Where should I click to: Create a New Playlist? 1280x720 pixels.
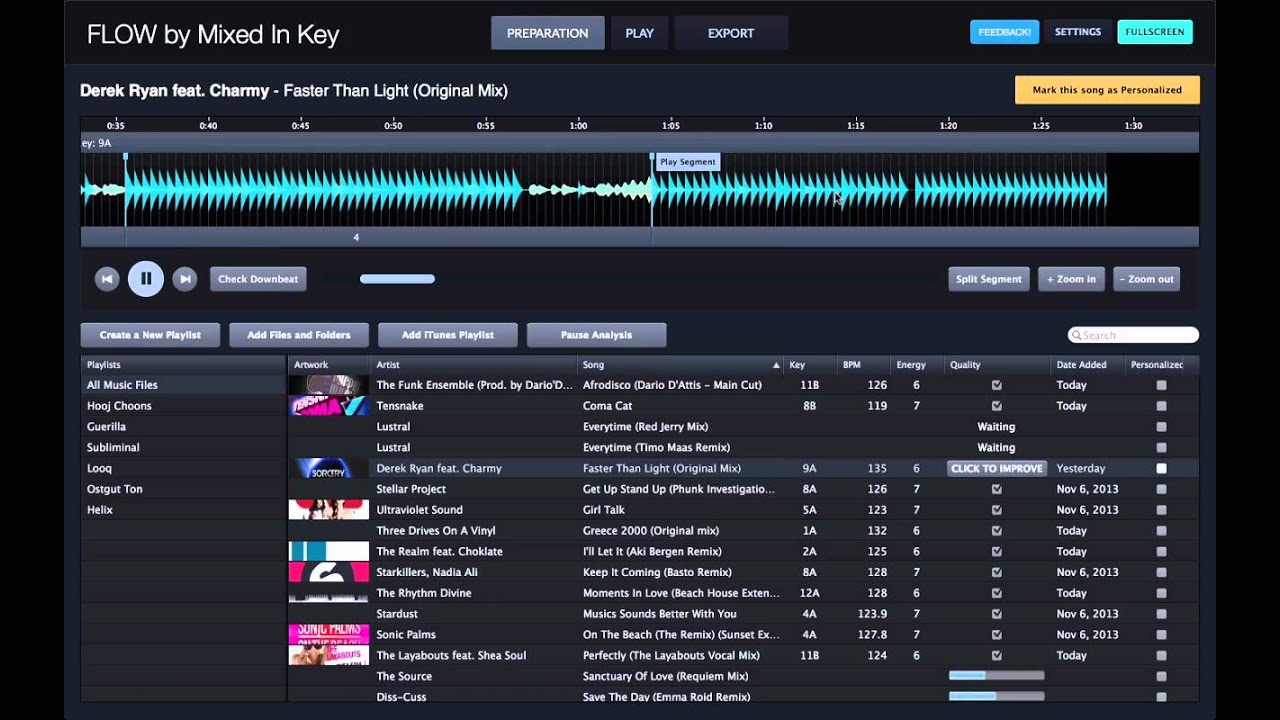click(x=150, y=335)
